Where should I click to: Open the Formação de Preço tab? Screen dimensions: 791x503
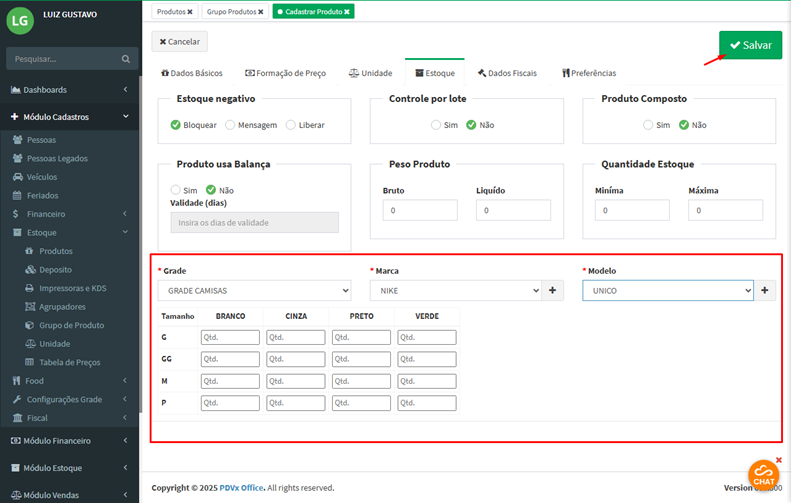(x=285, y=73)
